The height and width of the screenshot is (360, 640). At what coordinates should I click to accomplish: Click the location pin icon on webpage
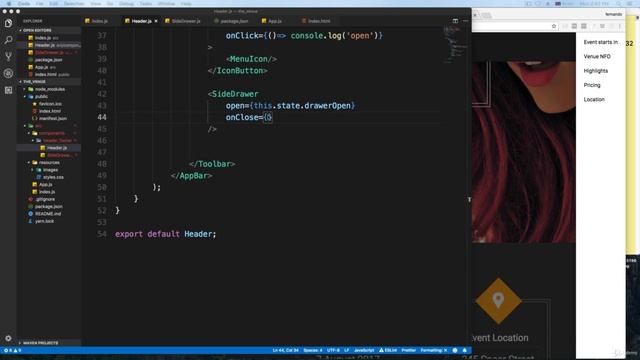coord(498,300)
